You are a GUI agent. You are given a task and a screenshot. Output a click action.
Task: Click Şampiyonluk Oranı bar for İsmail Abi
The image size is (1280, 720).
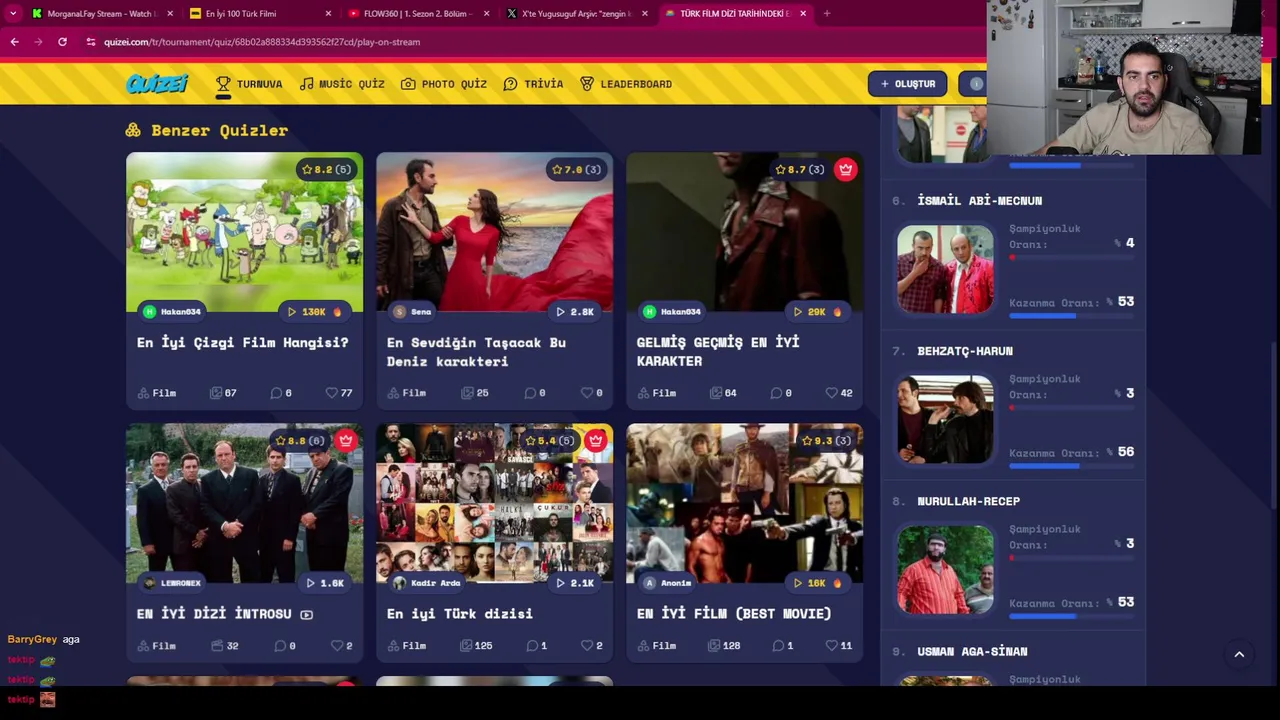tap(1071, 258)
